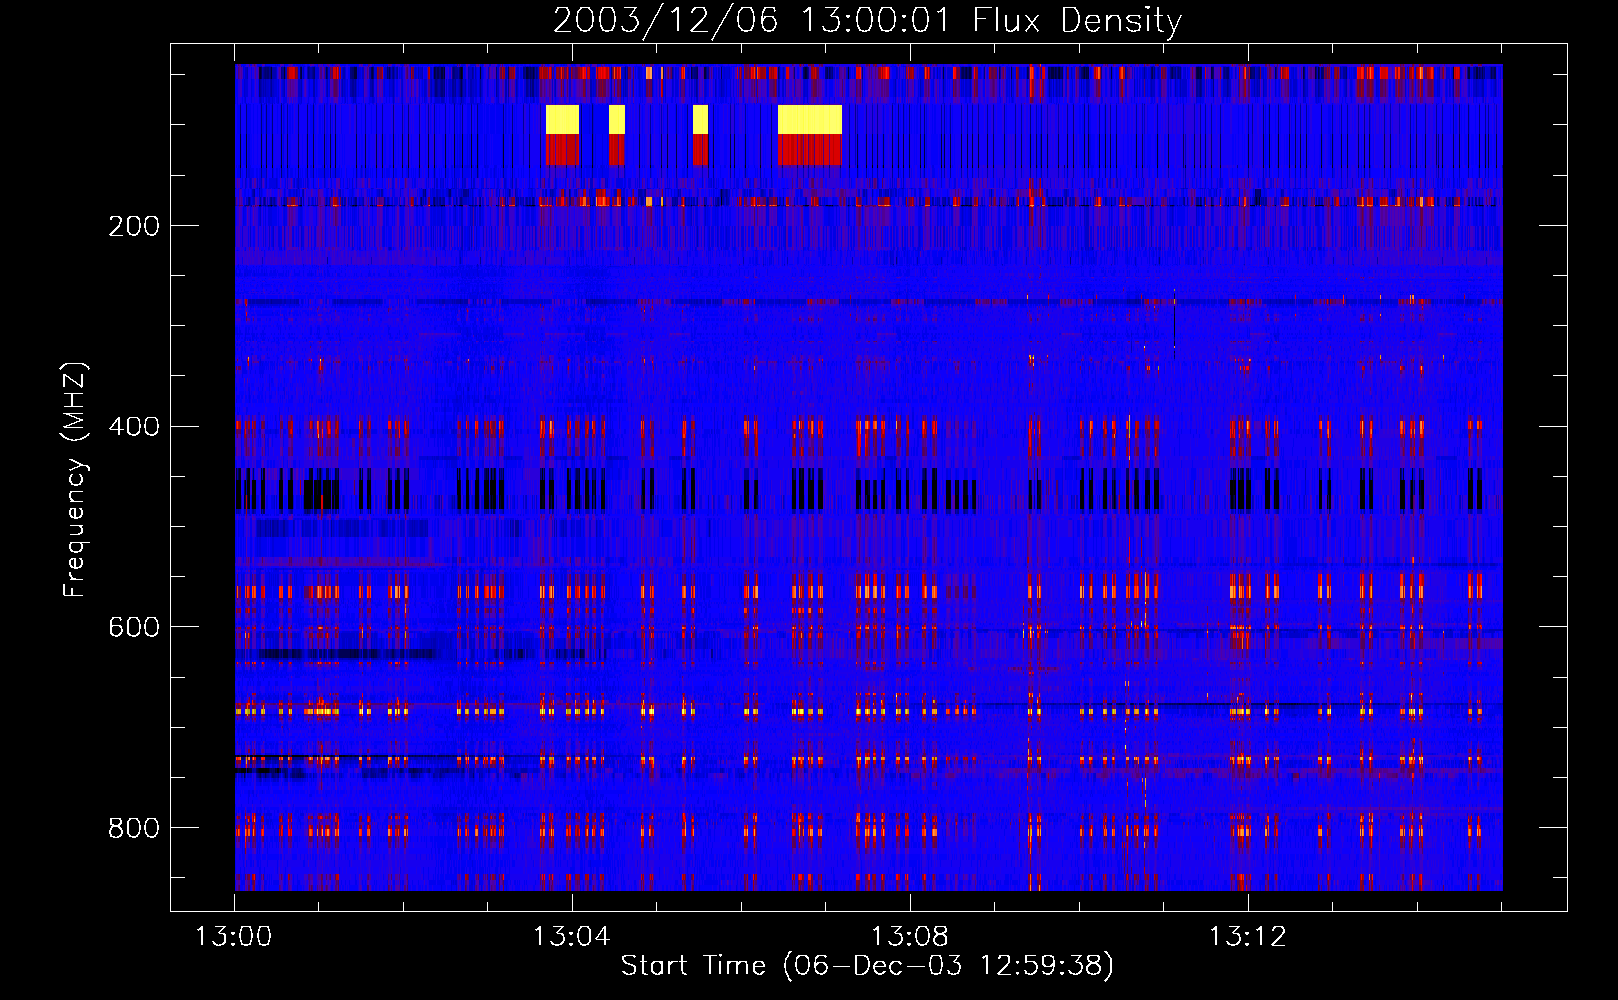The width and height of the screenshot is (1618, 1000).
Task: Click the 'Frequency (MHZ)' y-axis label
Action: (x=75, y=480)
